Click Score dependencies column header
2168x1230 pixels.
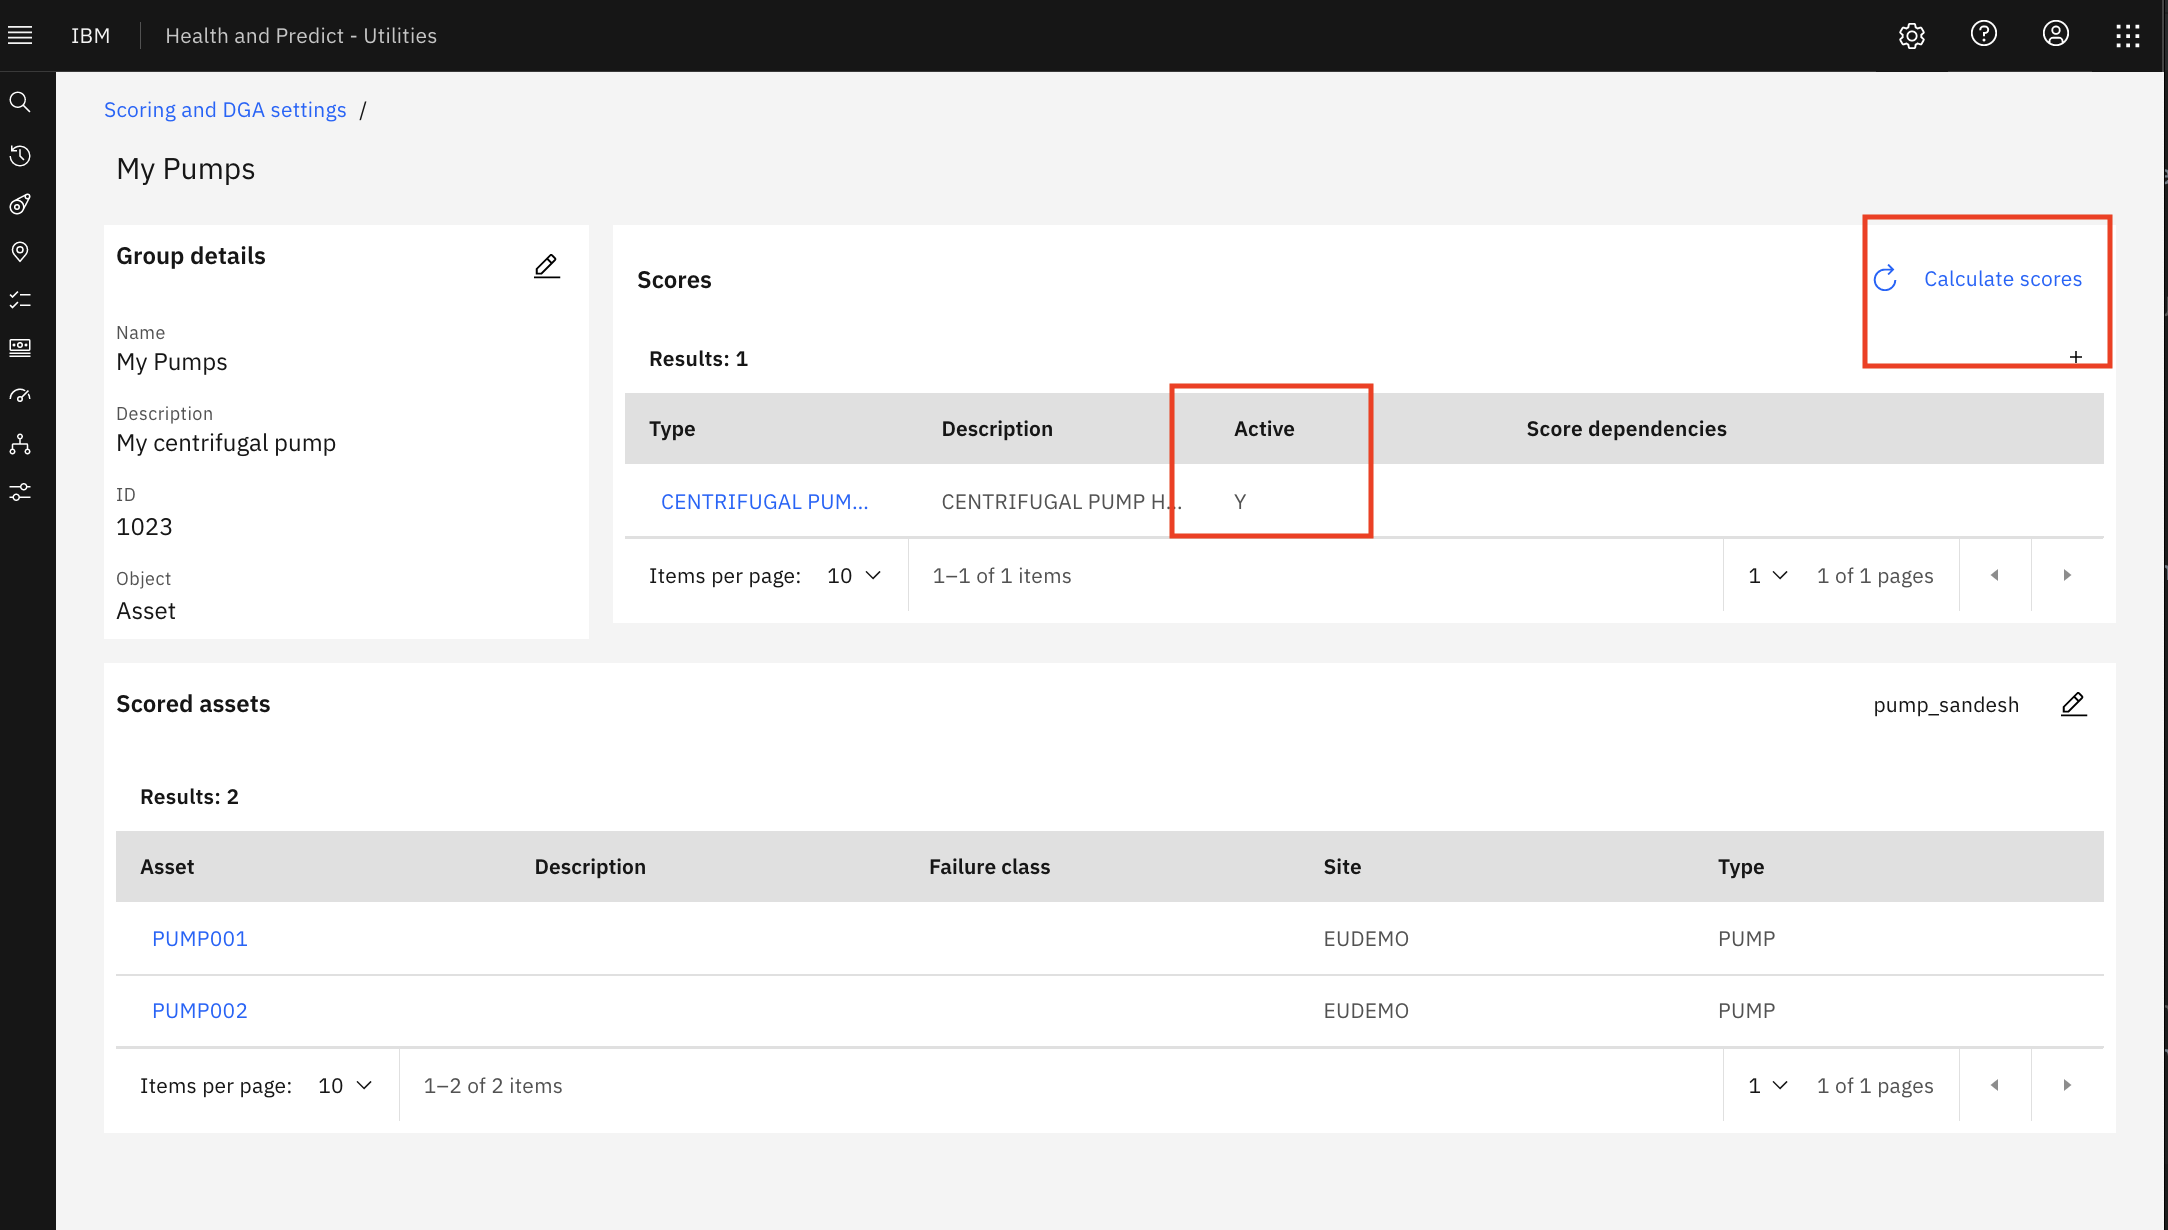click(1626, 429)
